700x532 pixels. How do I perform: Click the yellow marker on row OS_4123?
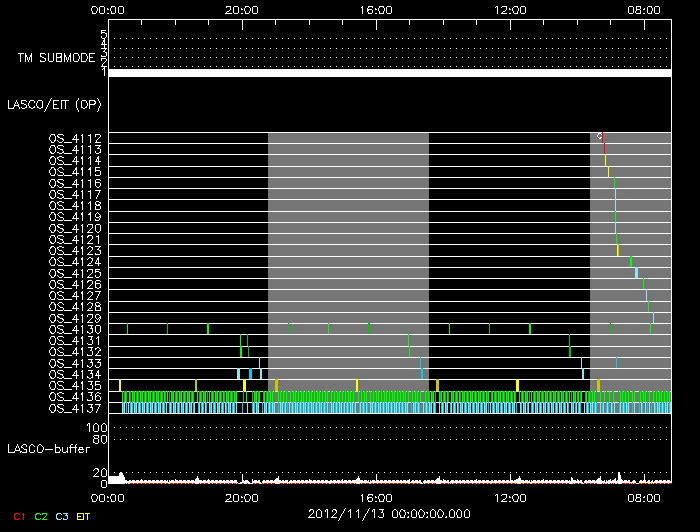[x=618, y=250]
